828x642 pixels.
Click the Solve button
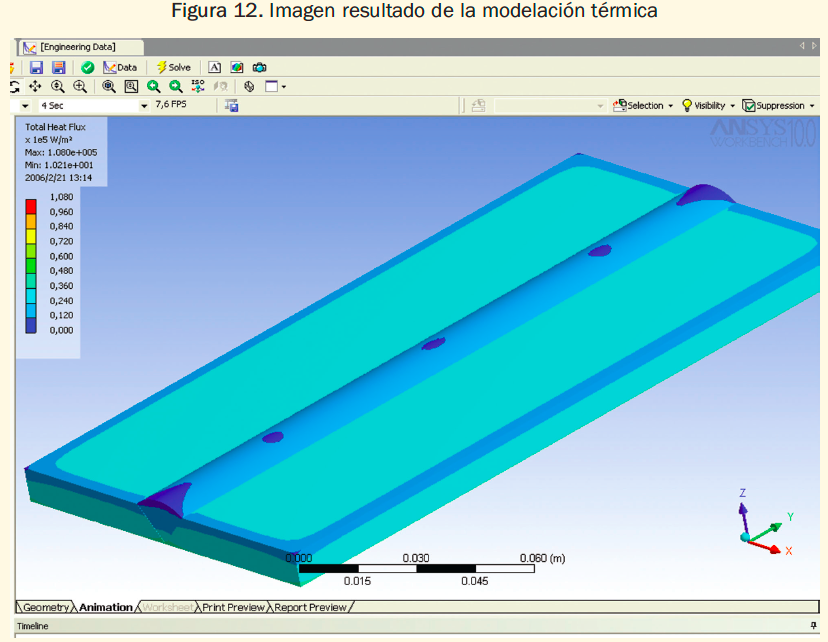coord(173,67)
